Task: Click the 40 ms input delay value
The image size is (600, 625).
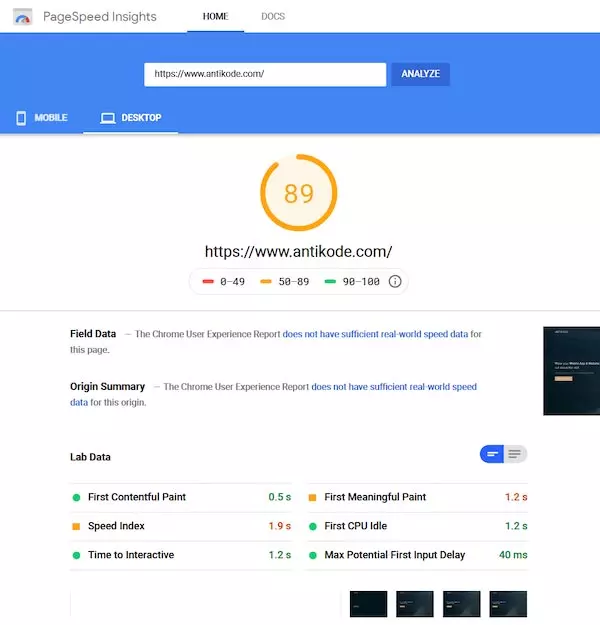Action: point(513,555)
